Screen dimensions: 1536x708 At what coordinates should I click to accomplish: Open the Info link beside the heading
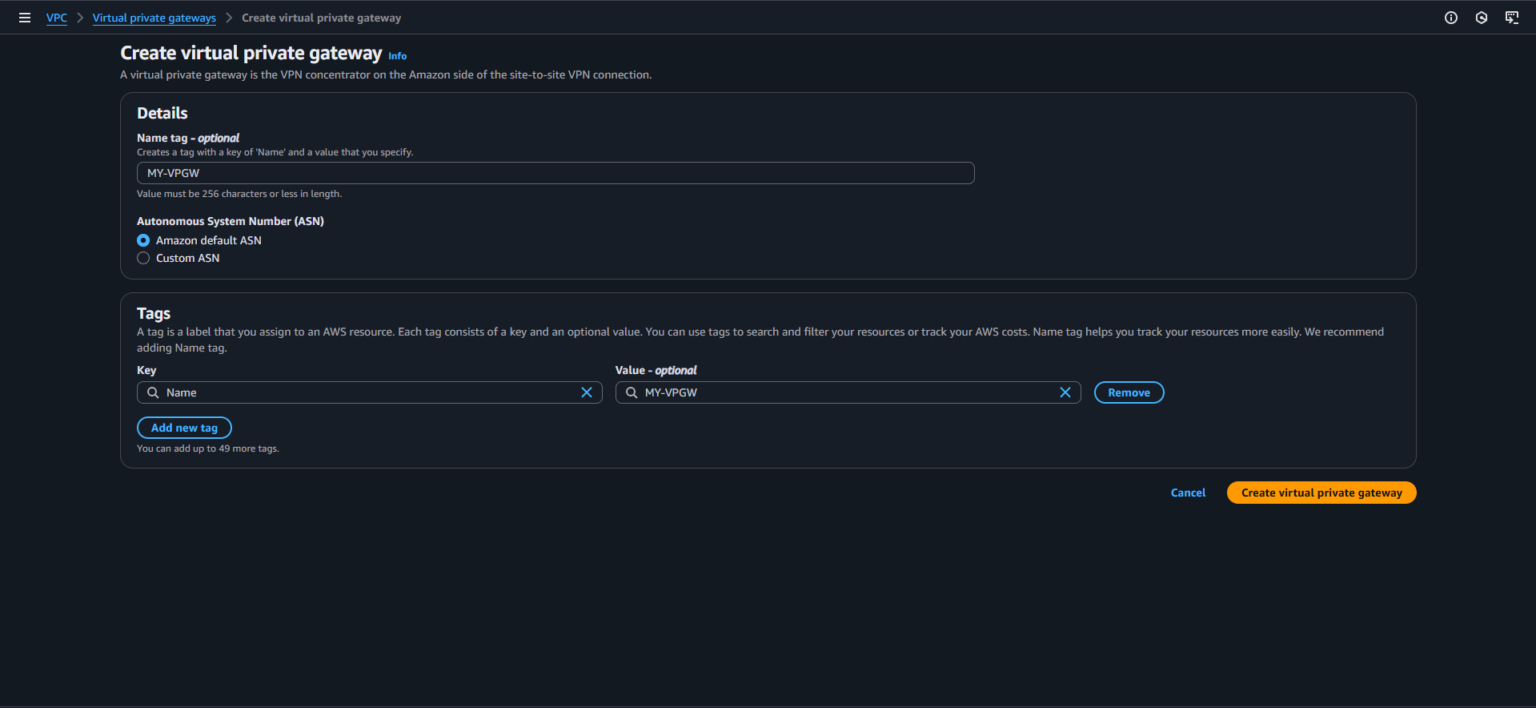tap(397, 56)
